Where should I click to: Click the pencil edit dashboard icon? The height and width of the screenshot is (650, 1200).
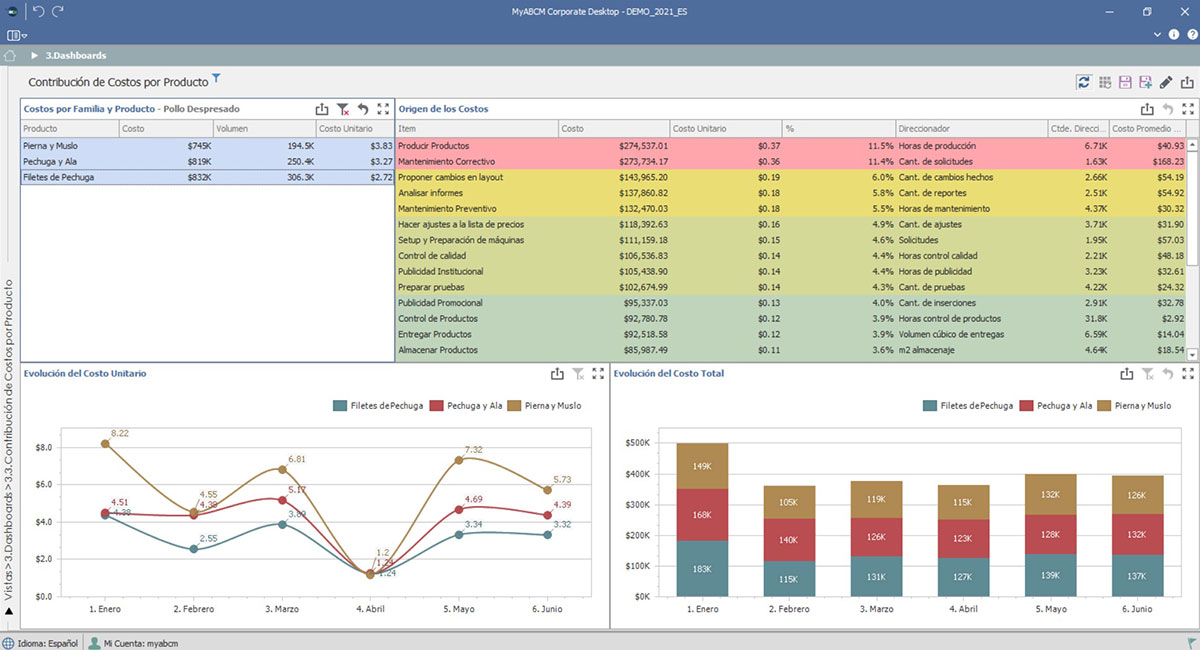[1167, 82]
